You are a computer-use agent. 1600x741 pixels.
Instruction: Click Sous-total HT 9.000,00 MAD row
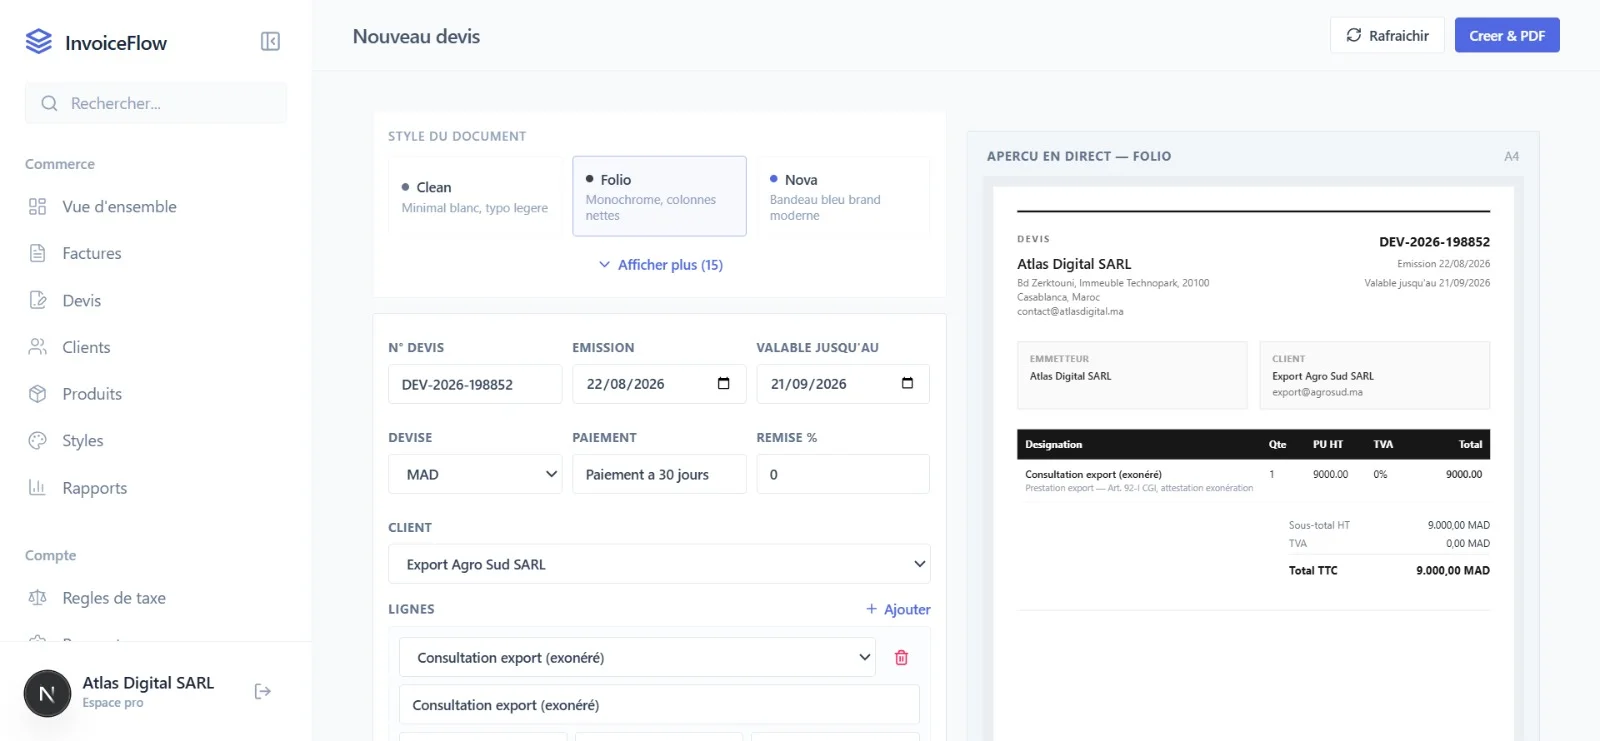(x=1389, y=525)
